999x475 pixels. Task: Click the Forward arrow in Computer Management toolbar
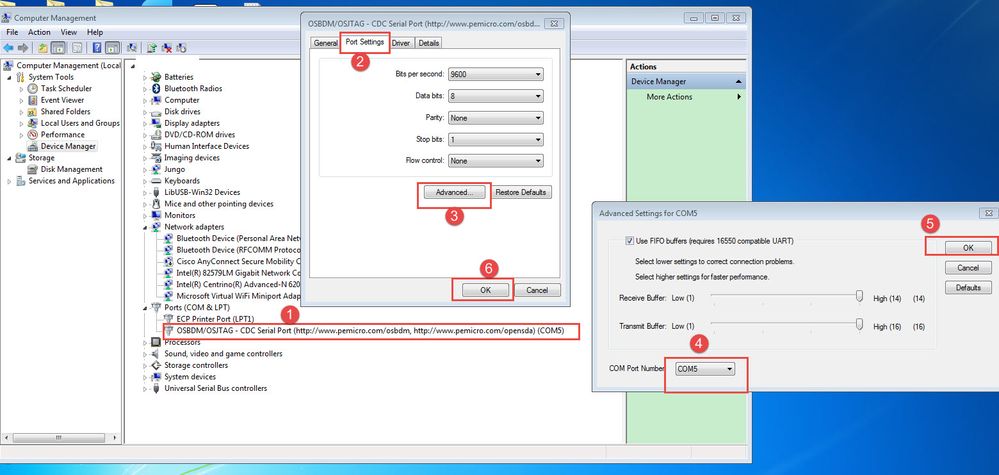[x=23, y=48]
